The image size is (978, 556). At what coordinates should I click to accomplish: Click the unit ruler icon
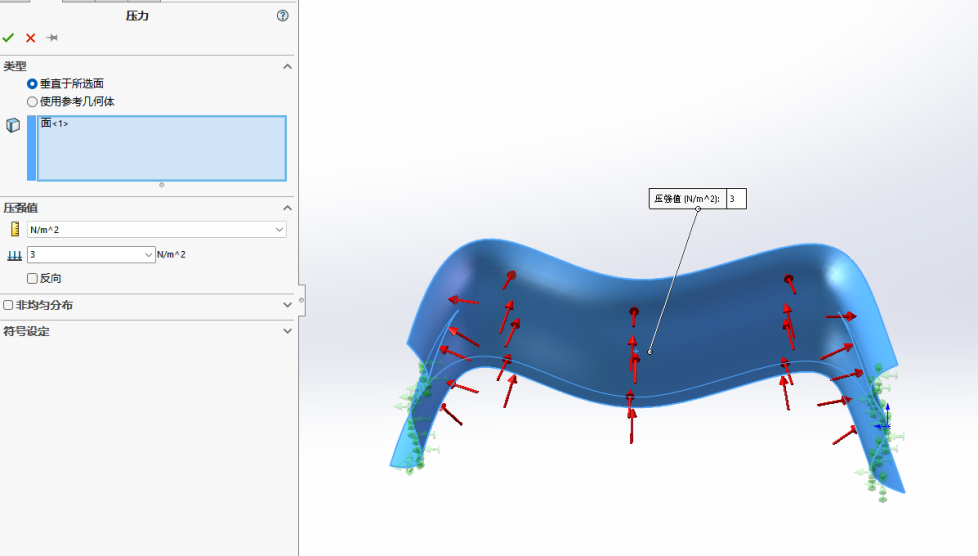coord(15,229)
